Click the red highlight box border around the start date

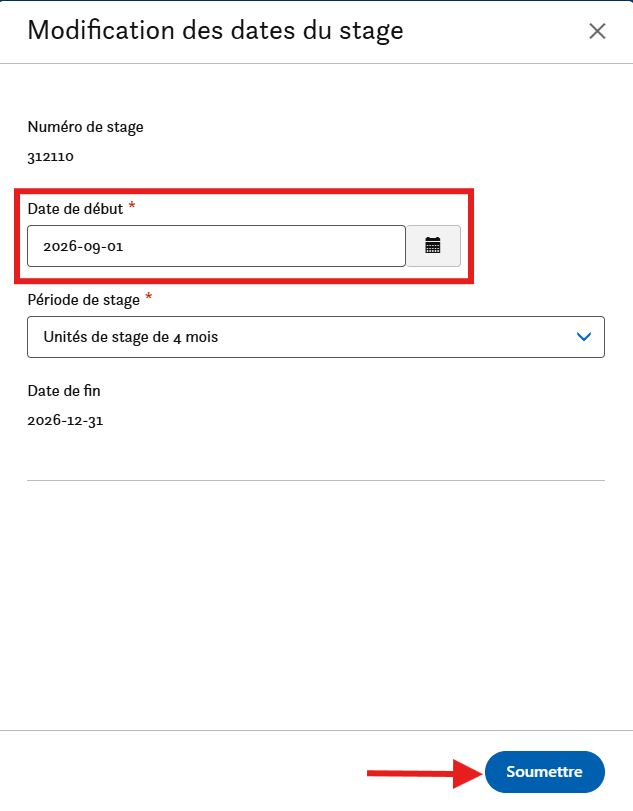(244, 191)
